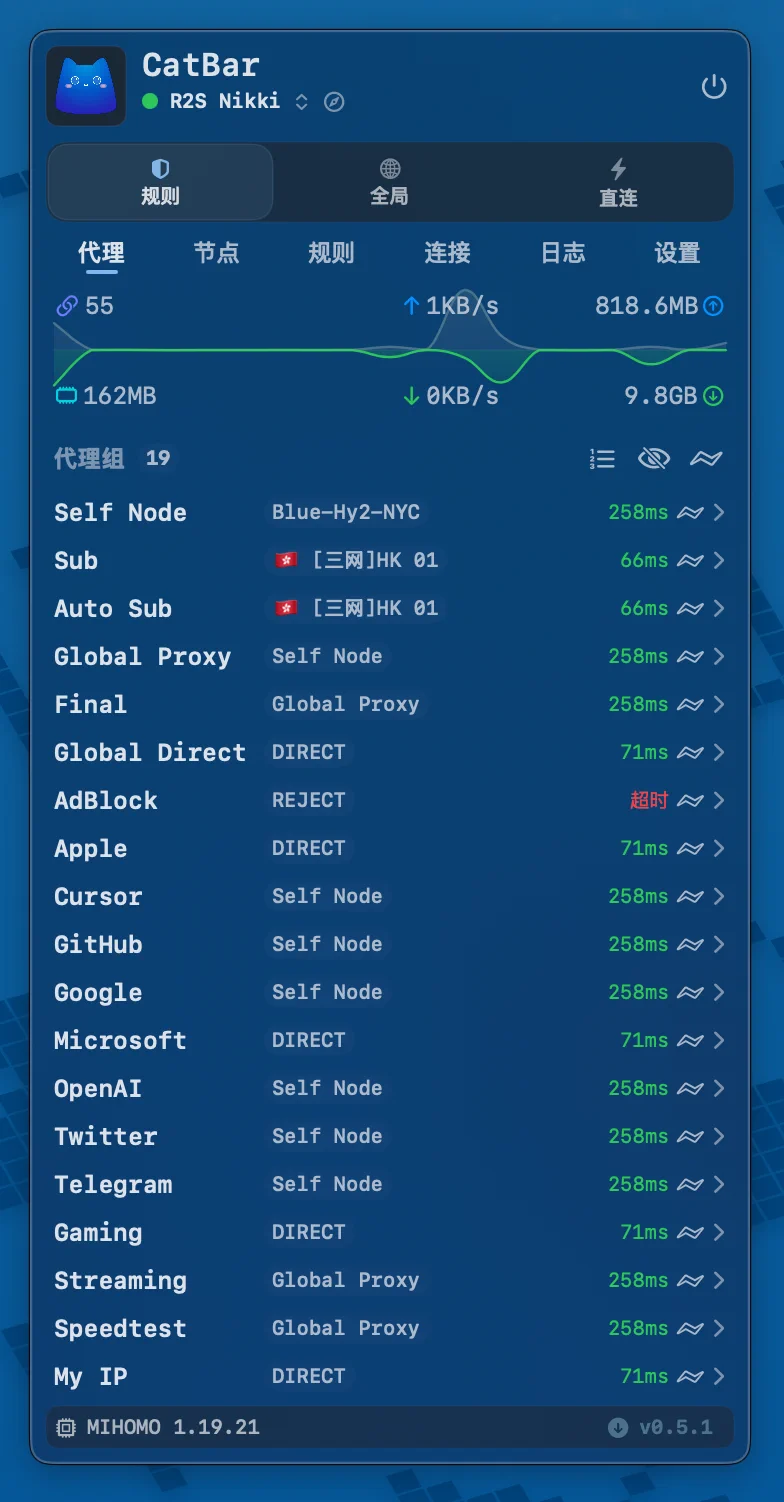Open the 连接 tab
Viewport: 784px width, 1502px height.
[x=447, y=253]
